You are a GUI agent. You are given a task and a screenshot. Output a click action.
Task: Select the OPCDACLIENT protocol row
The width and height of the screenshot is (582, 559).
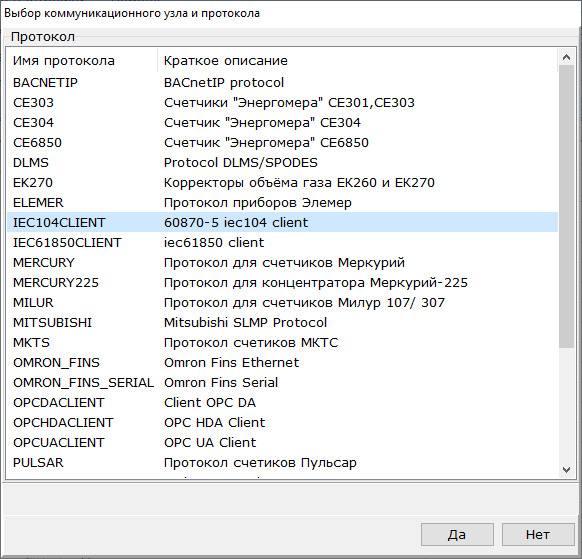282,403
